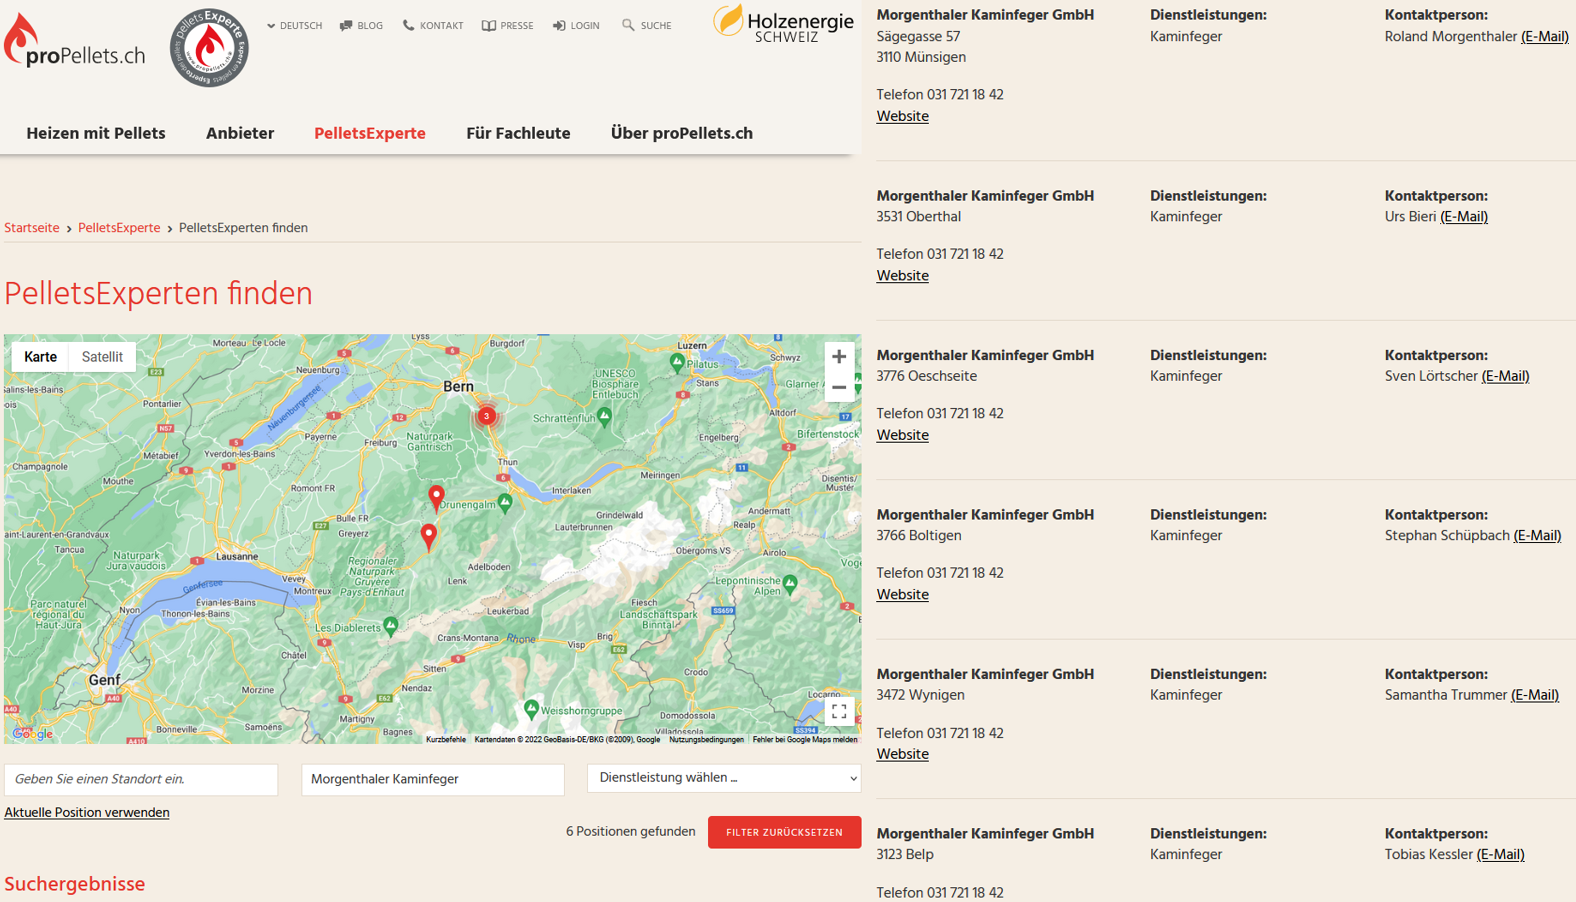
Task: Focus the Morgenthaler Kaminfeger search field
Action: click(433, 780)
